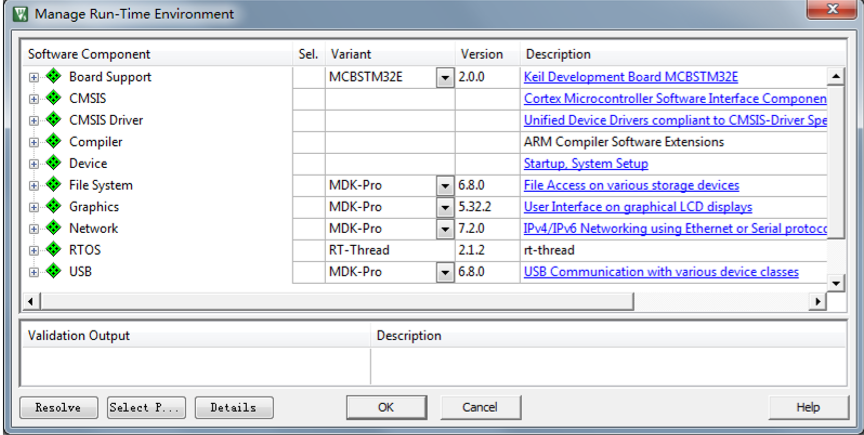
Task: Click the version 7.2.0 cell
Action: pyautogui.click(x=488, y=228)
